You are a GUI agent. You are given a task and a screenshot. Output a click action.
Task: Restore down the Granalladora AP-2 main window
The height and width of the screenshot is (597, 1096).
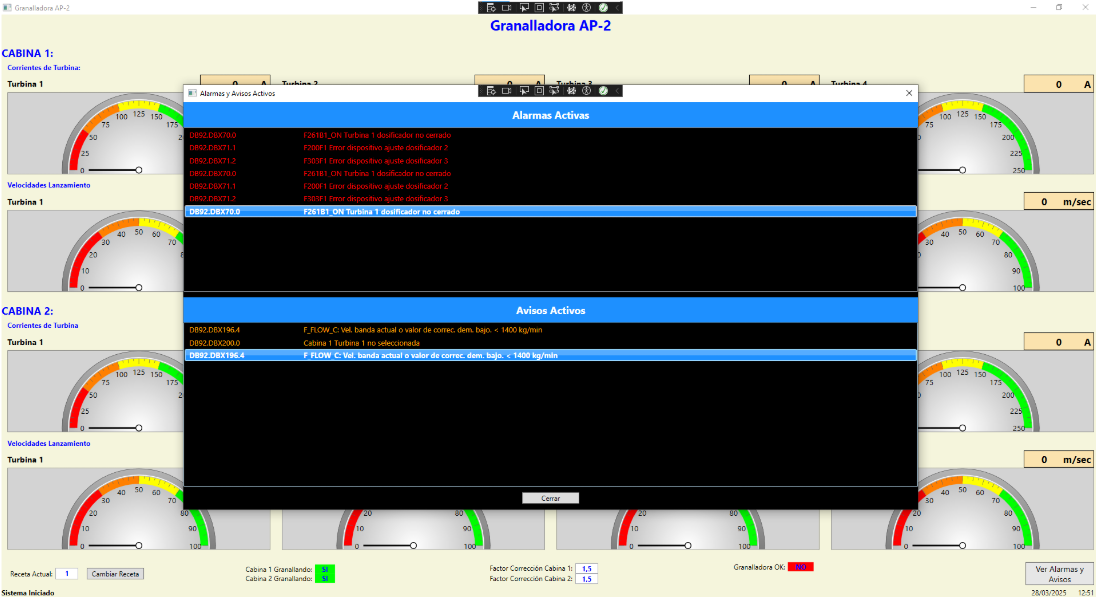click(1059, 8)
